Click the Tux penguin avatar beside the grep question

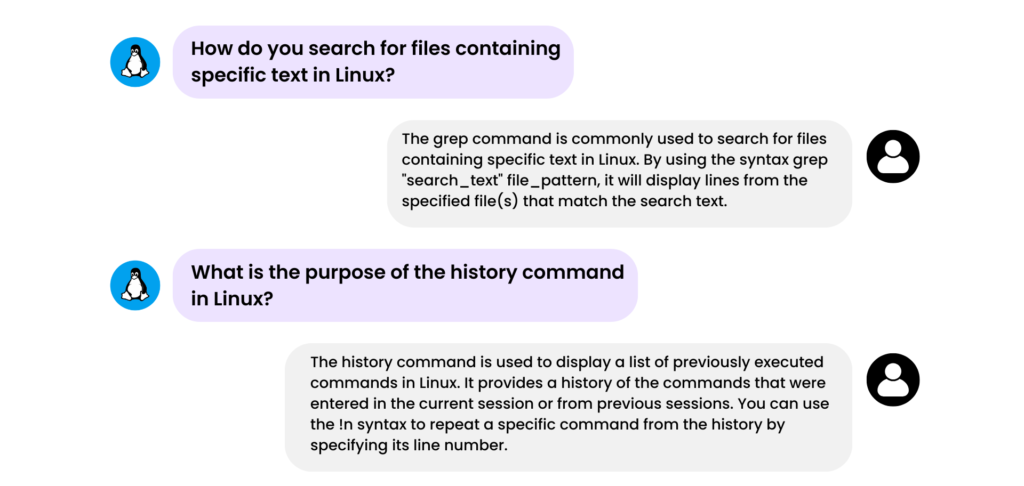coord(135,62)
